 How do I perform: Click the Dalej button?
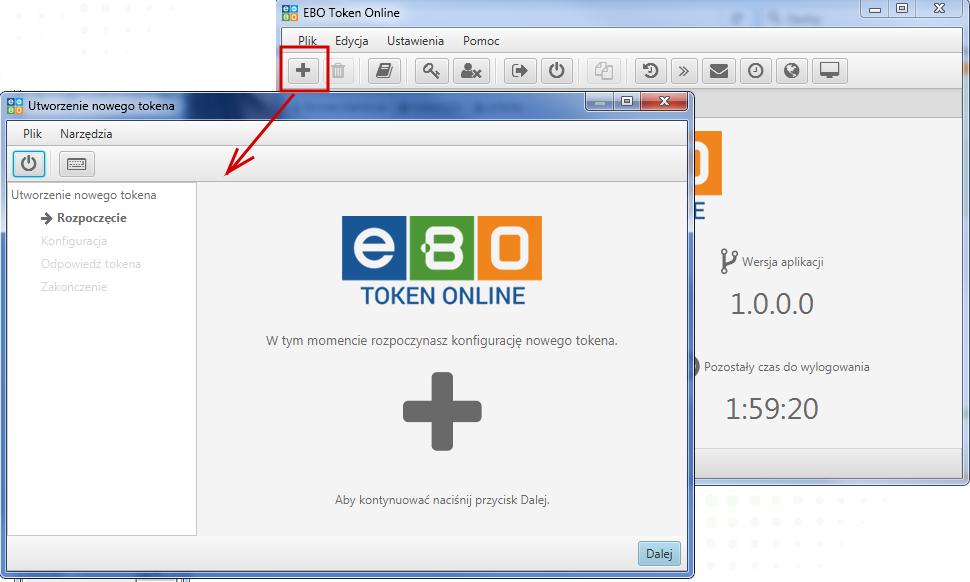[x=659, y=554]
